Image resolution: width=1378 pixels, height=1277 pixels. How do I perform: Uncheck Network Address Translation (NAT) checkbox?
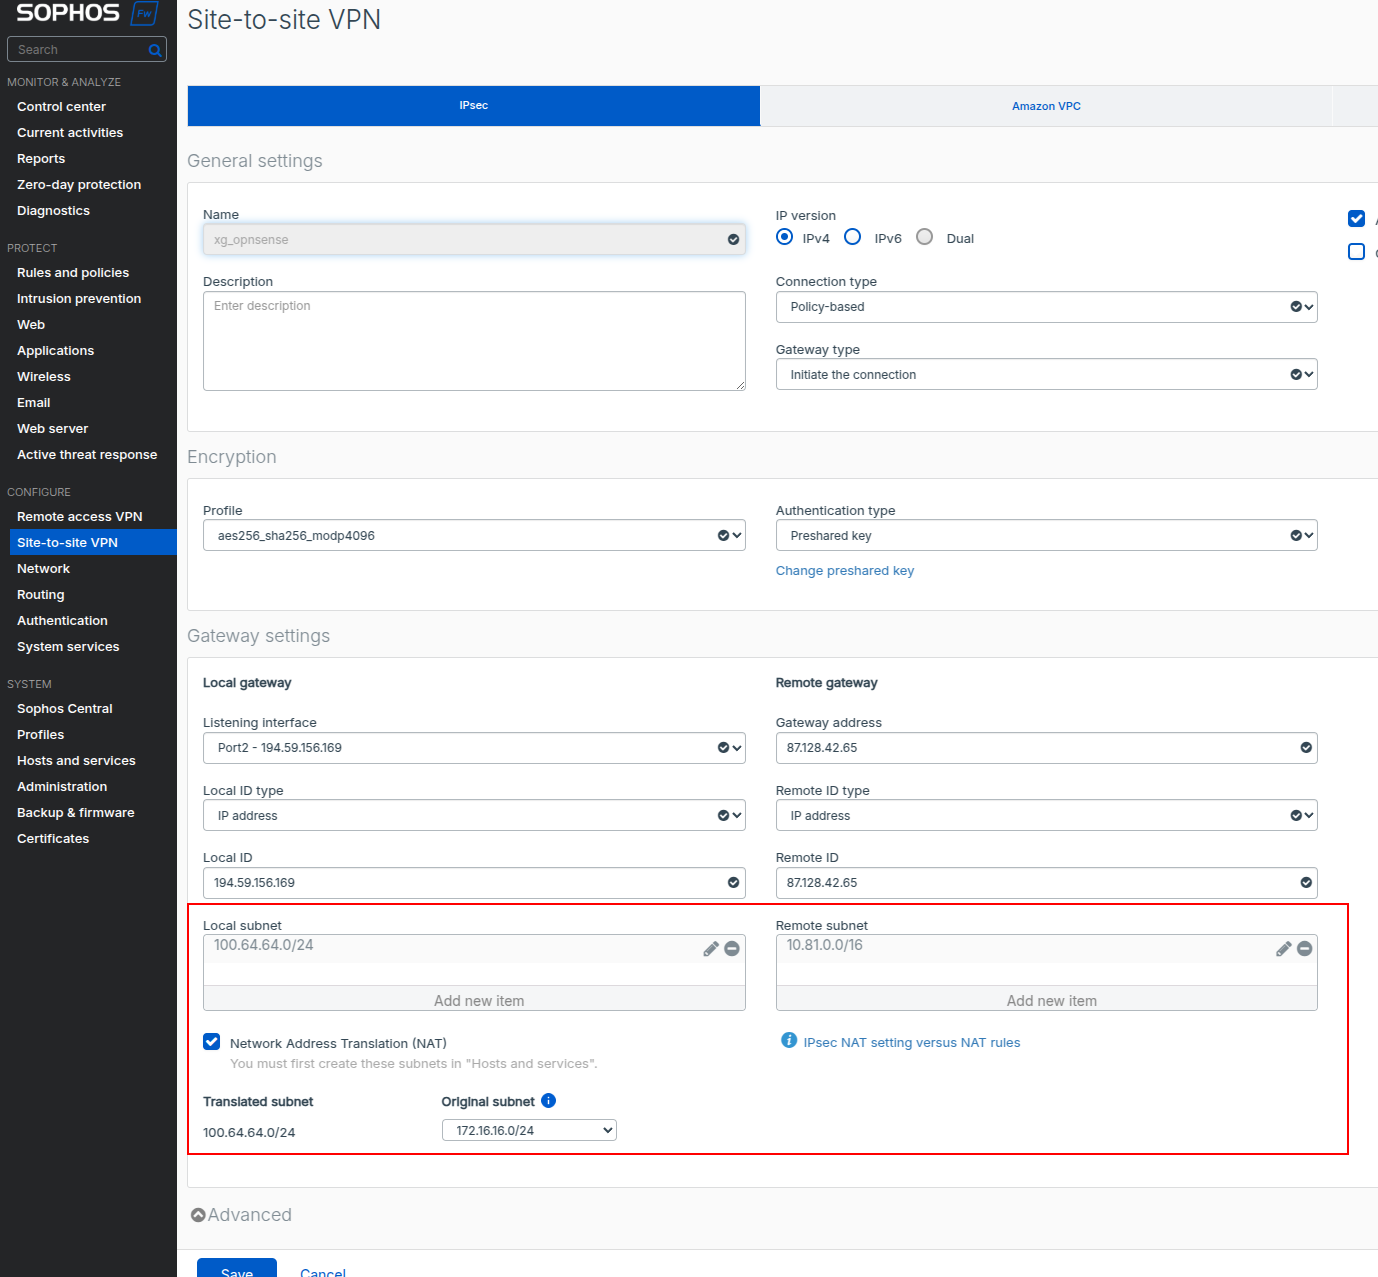pos(212,1042)
